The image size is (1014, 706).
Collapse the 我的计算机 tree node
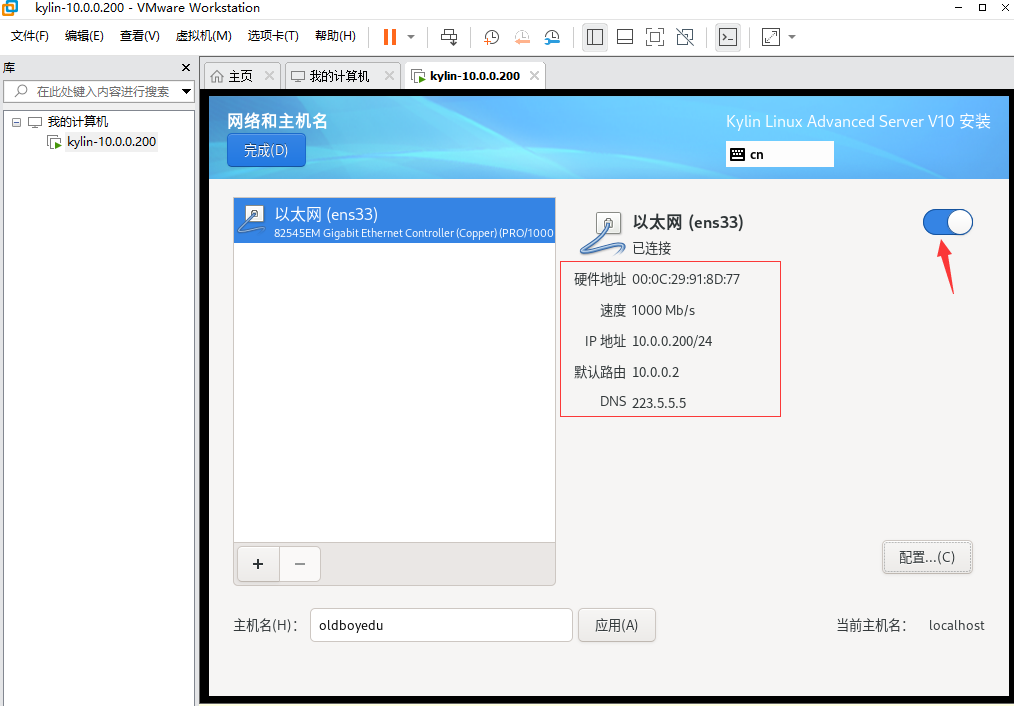(16, 122)
